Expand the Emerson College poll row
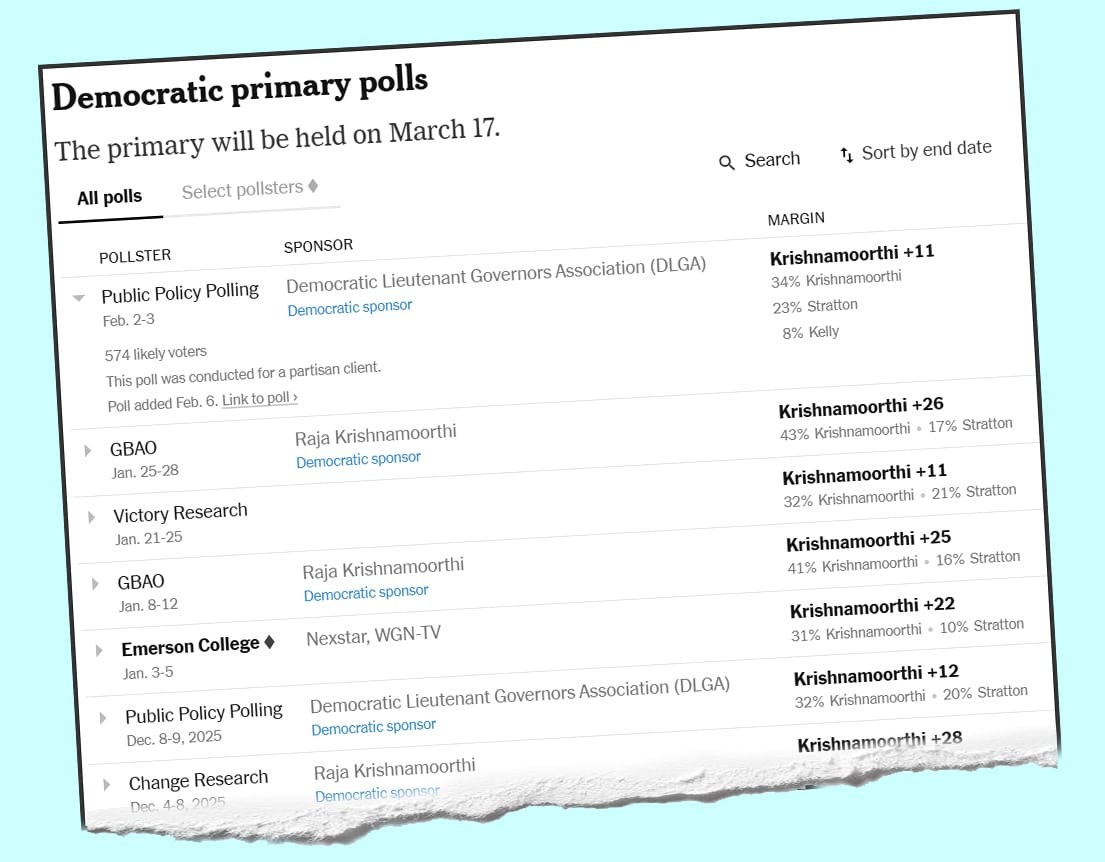 pyautogui.click(x=99, y=651)
